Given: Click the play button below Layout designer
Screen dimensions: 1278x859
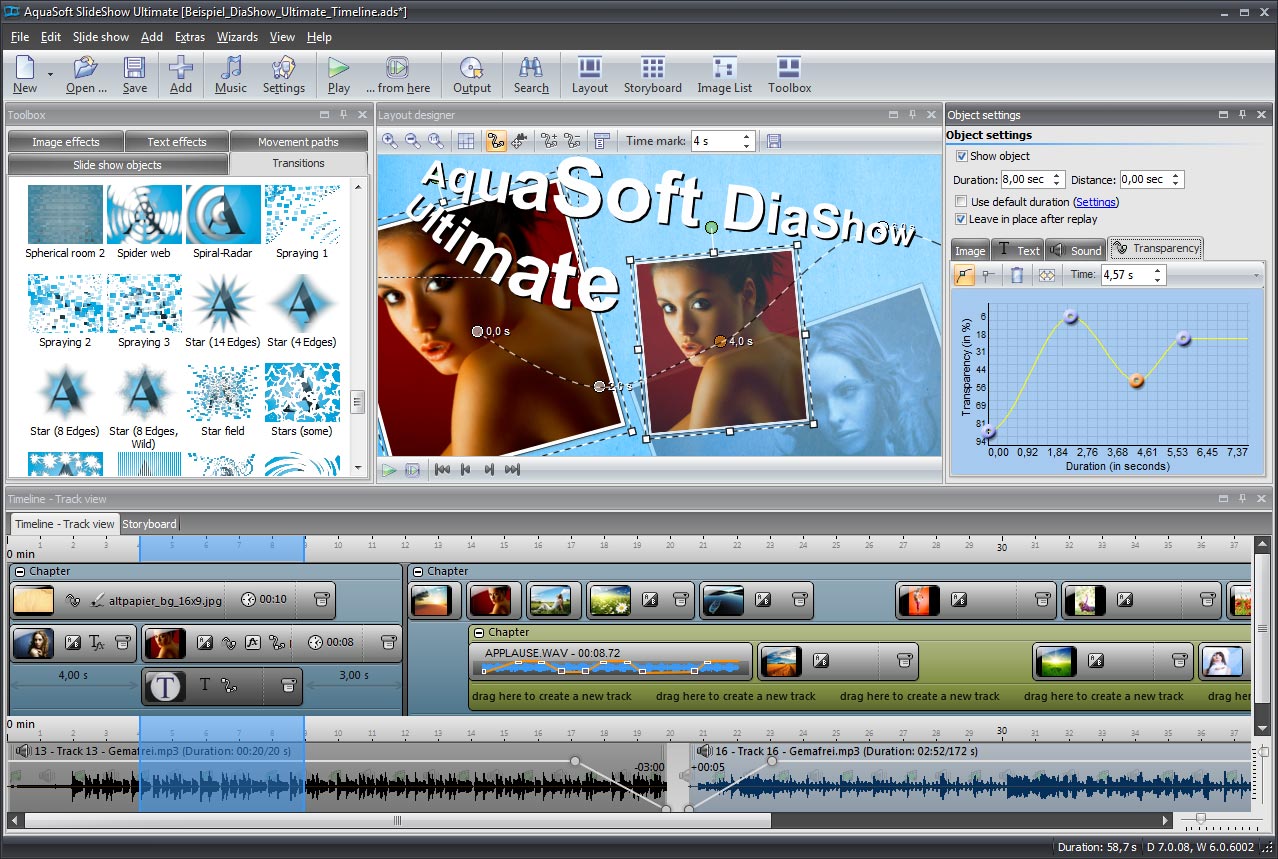Looking at the screenshot, I should point(389,469).
